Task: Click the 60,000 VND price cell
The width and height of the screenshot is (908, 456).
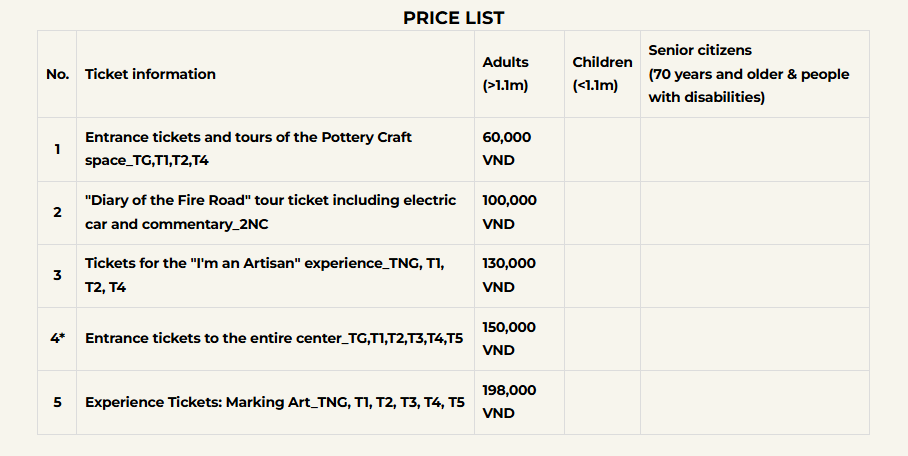Action: coord(507,149)
